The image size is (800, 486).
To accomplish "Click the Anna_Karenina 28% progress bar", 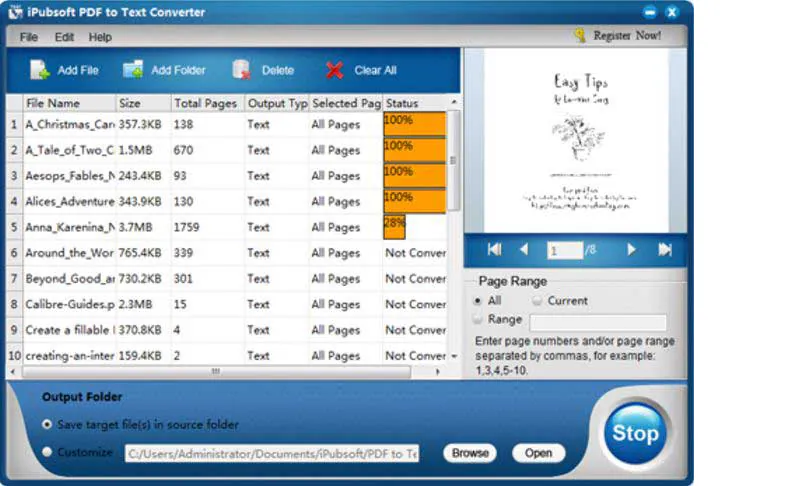I will pos(394,227).
